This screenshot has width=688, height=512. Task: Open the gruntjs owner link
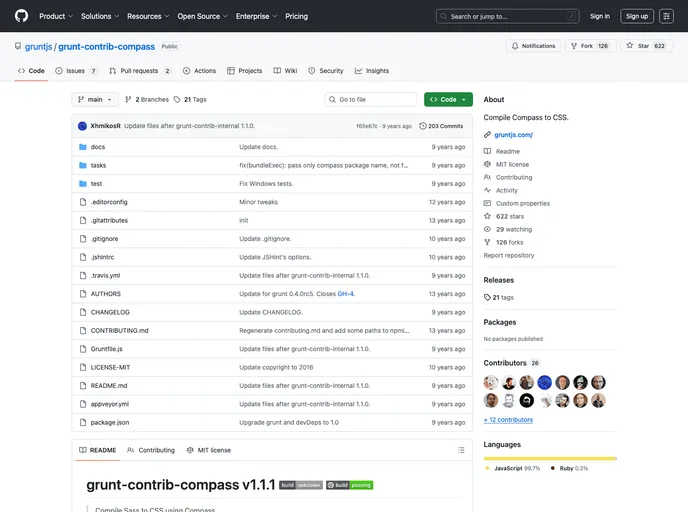pos(39,47)
